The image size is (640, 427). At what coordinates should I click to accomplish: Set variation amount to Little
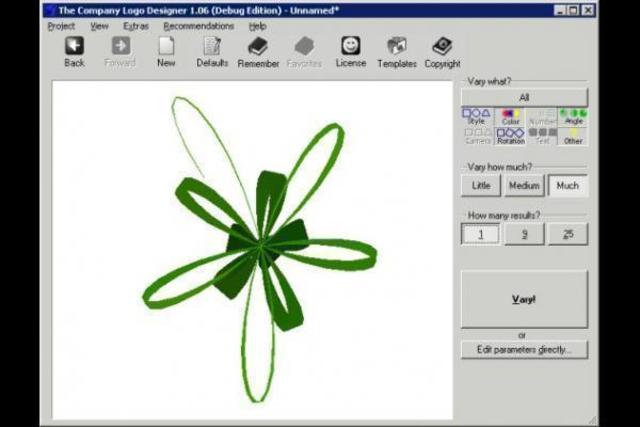[x=481, y=186]
